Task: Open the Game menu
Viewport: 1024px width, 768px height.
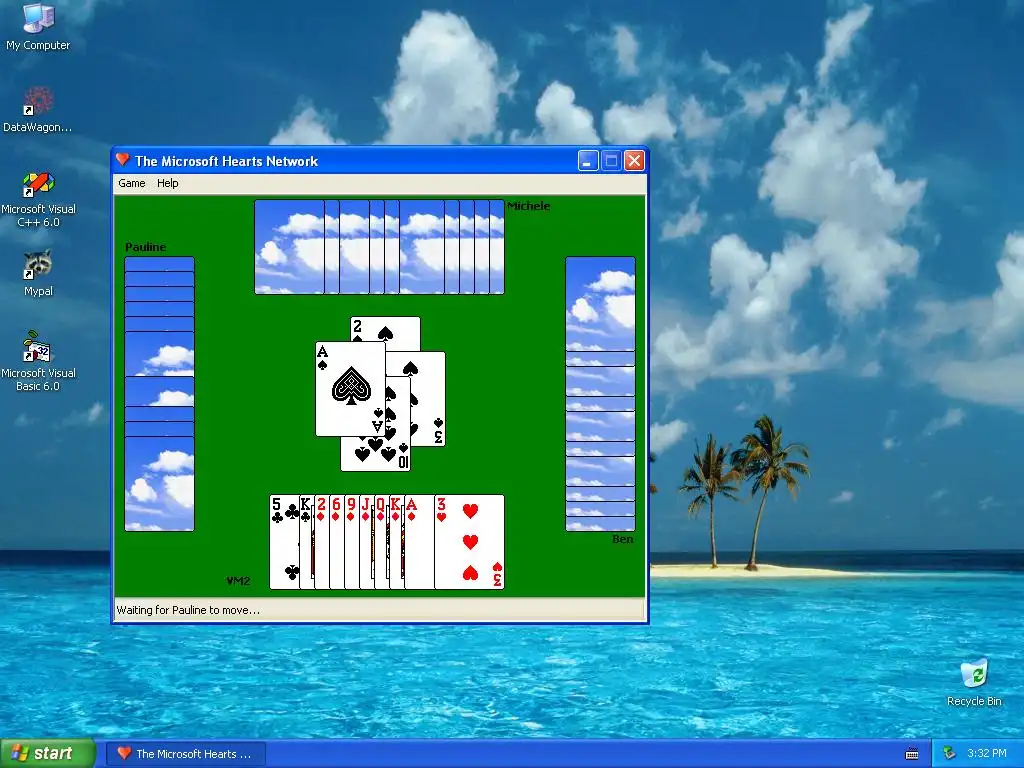Action: 131,184
